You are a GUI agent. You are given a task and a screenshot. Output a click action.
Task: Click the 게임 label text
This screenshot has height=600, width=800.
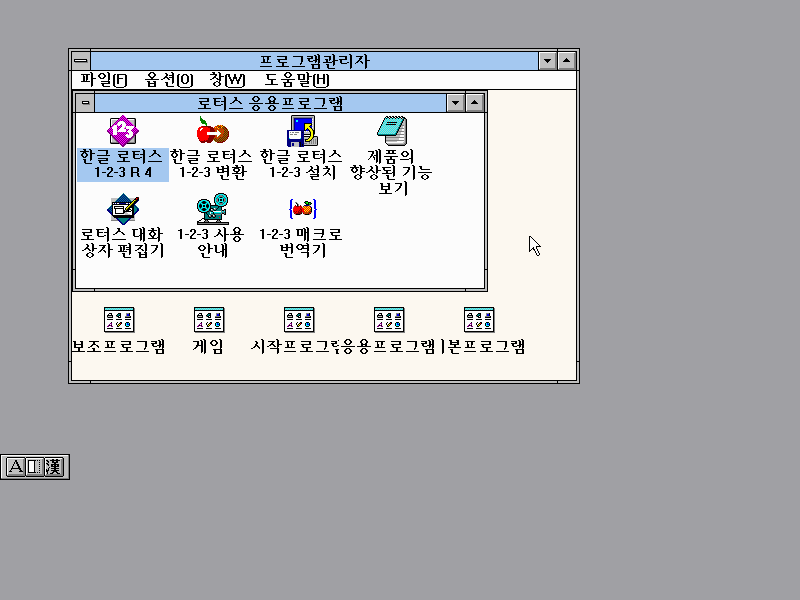tap(208, 346)
